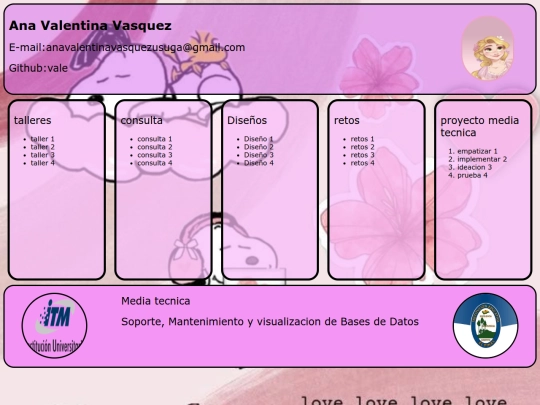
Task: Click Soporte, Mantenimiento y visualizacion de Bases de Datos
Action: (270, 322)
